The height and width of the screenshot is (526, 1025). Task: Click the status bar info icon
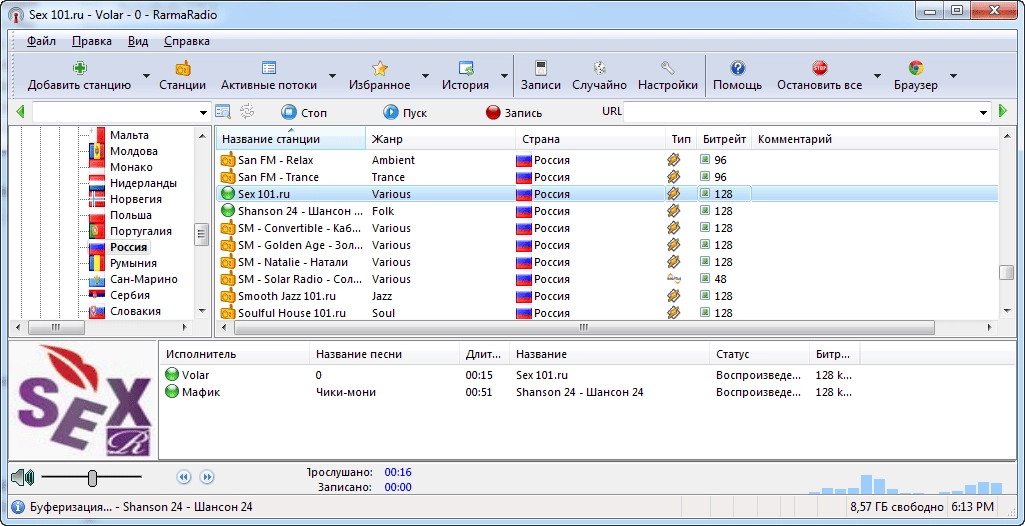tap(18, 506)
